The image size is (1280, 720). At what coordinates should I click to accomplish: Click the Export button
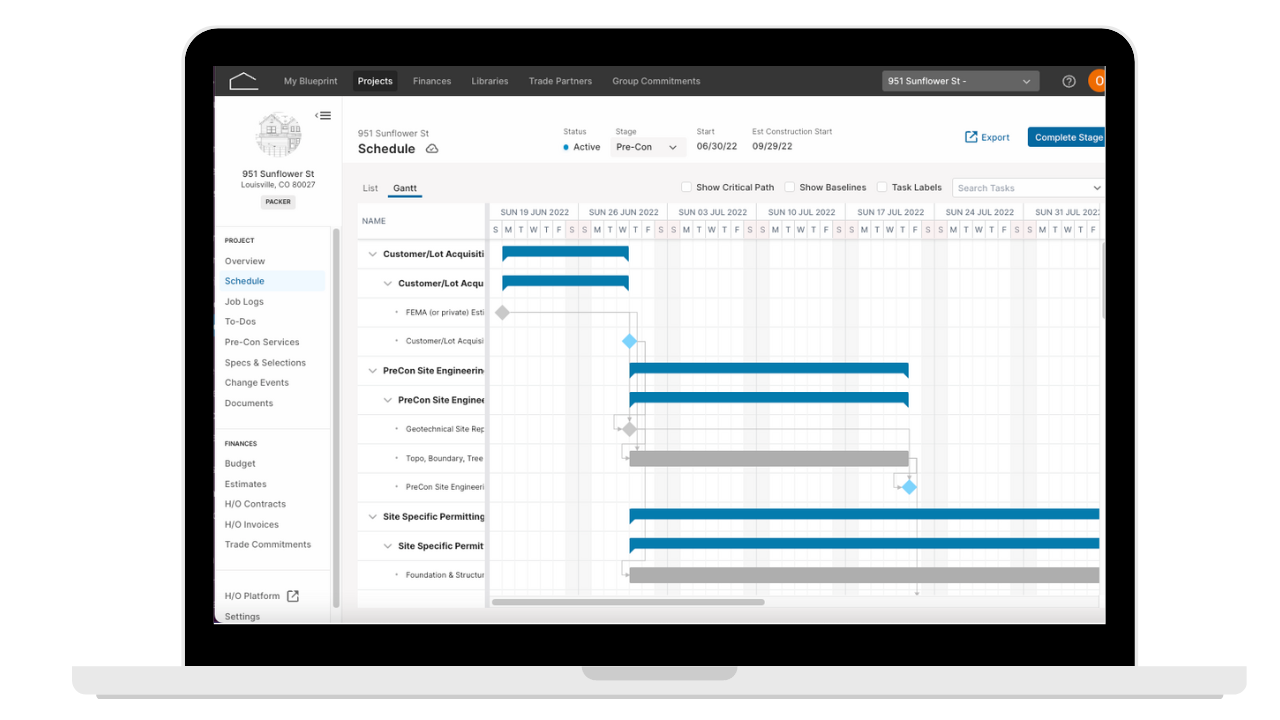(x=987, y=137)
